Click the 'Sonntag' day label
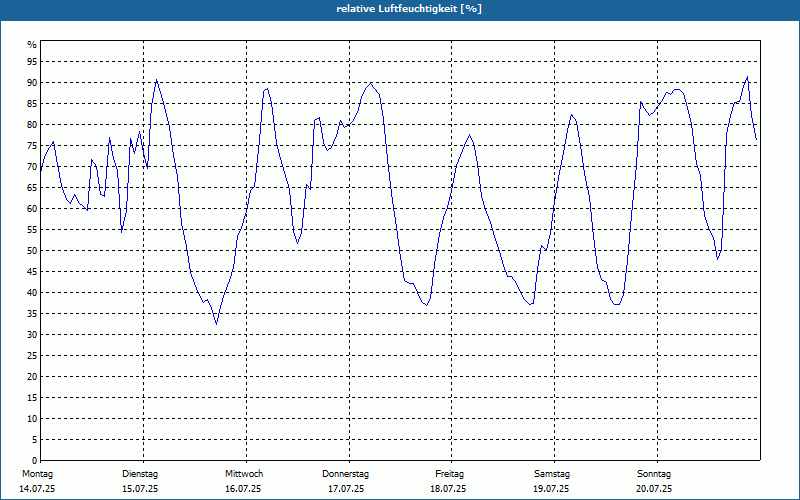Image resolution: width=800 pixels, height=500 pixels. 654,474
